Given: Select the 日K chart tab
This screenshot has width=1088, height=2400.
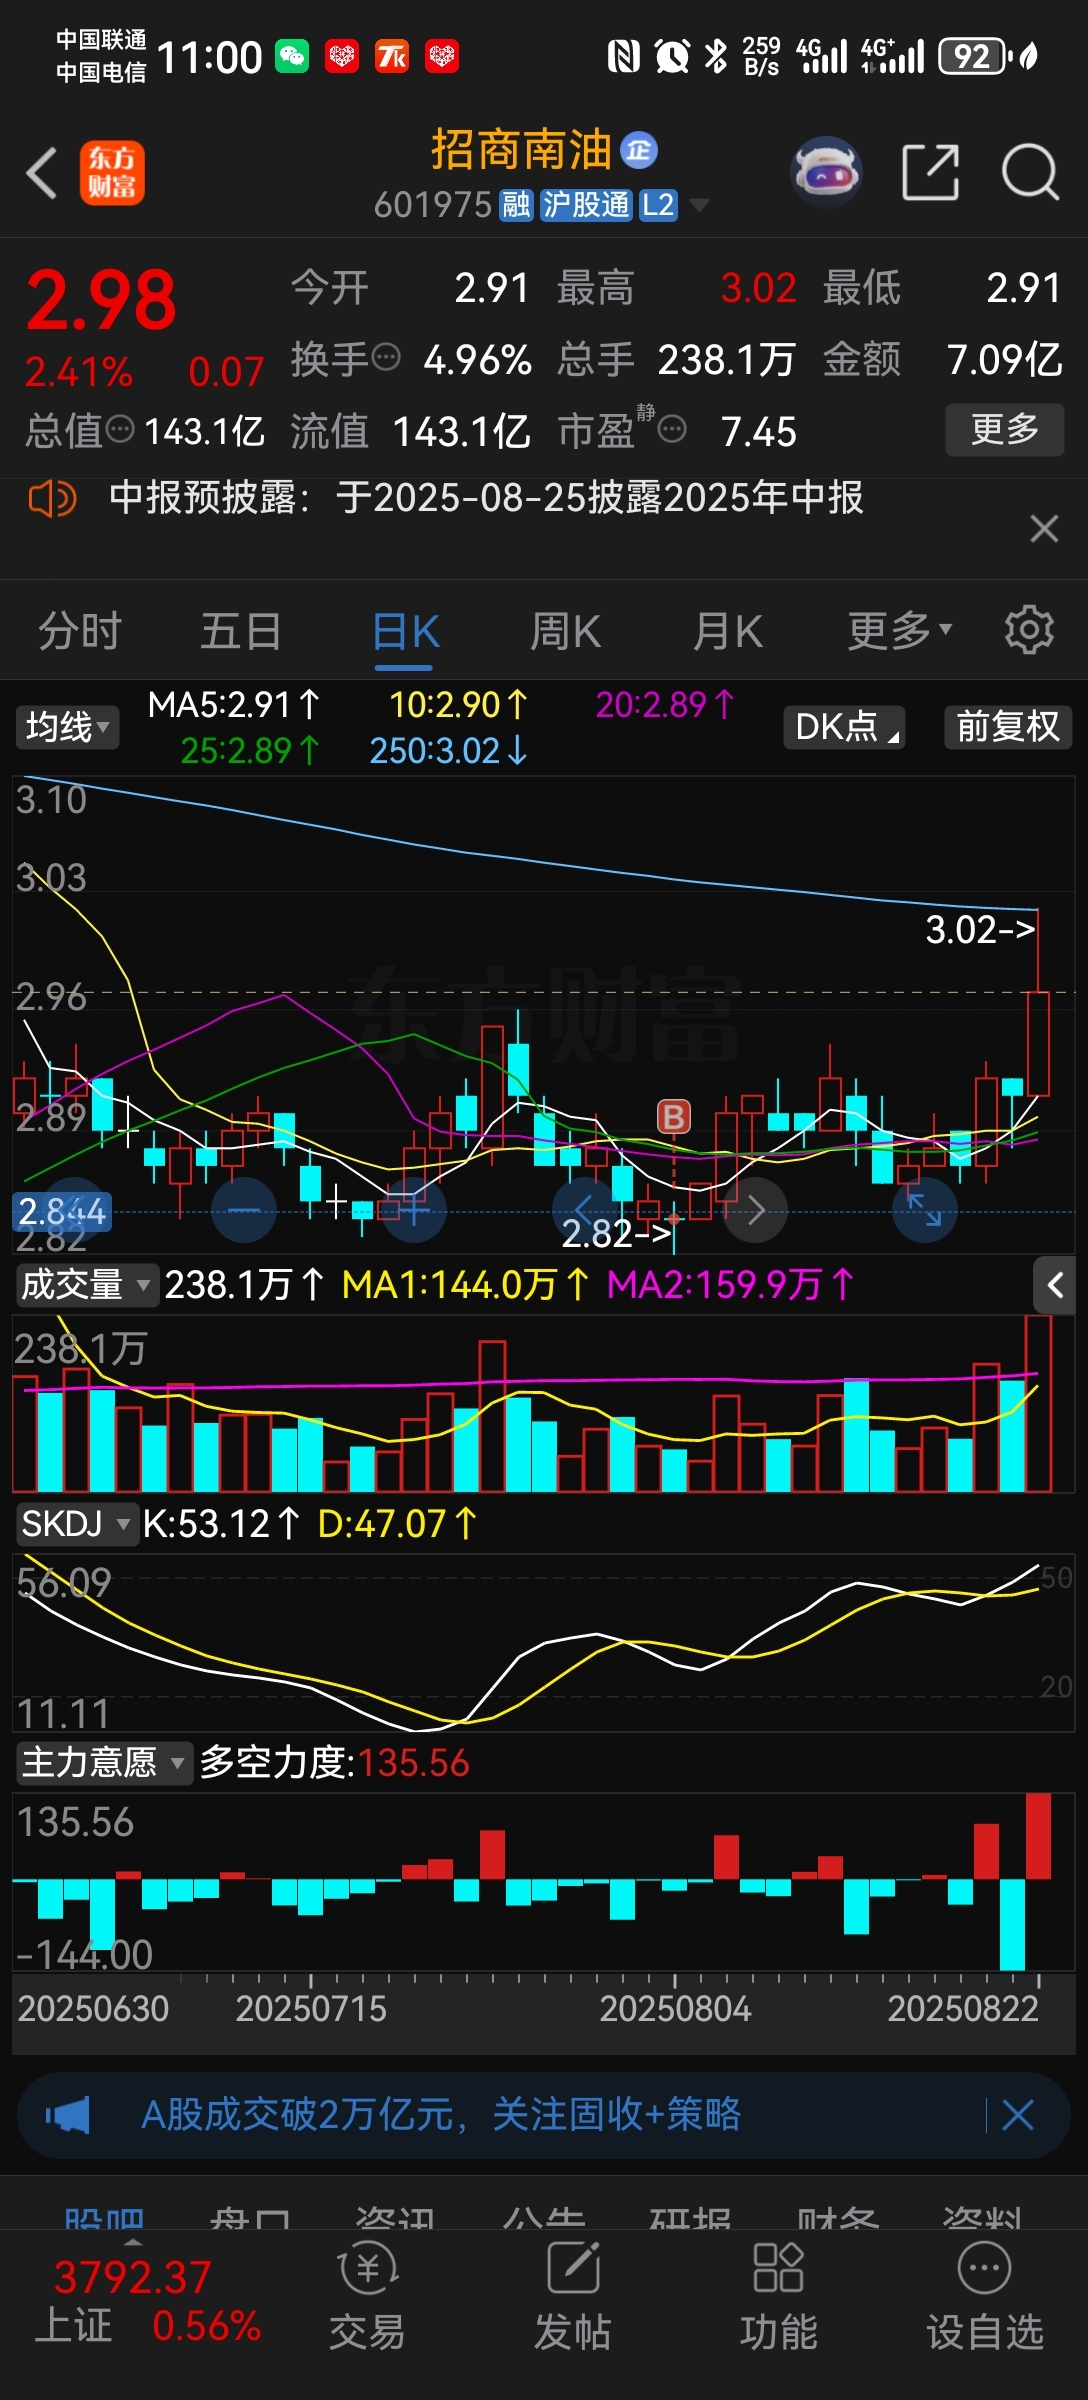Looking at the screenshot, I should [x=405, y=632].
